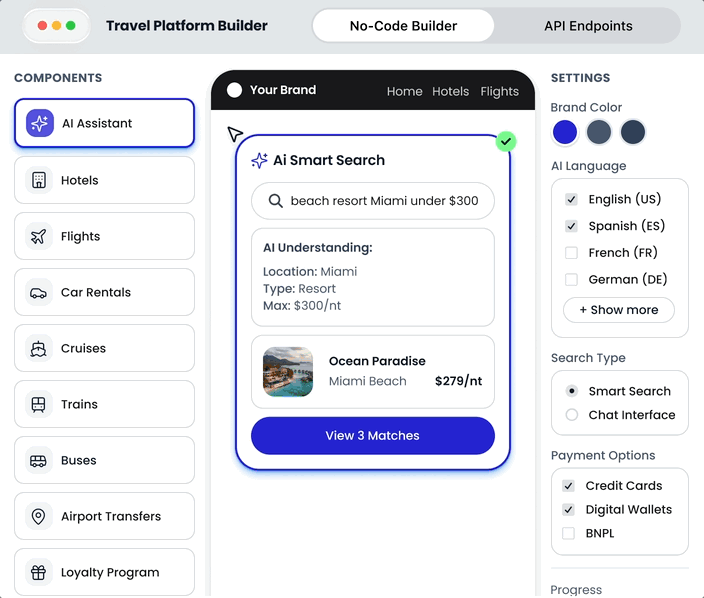The image size is (704, 598).
Task: Click the Flights airplane icon
Action: [39, 236]
